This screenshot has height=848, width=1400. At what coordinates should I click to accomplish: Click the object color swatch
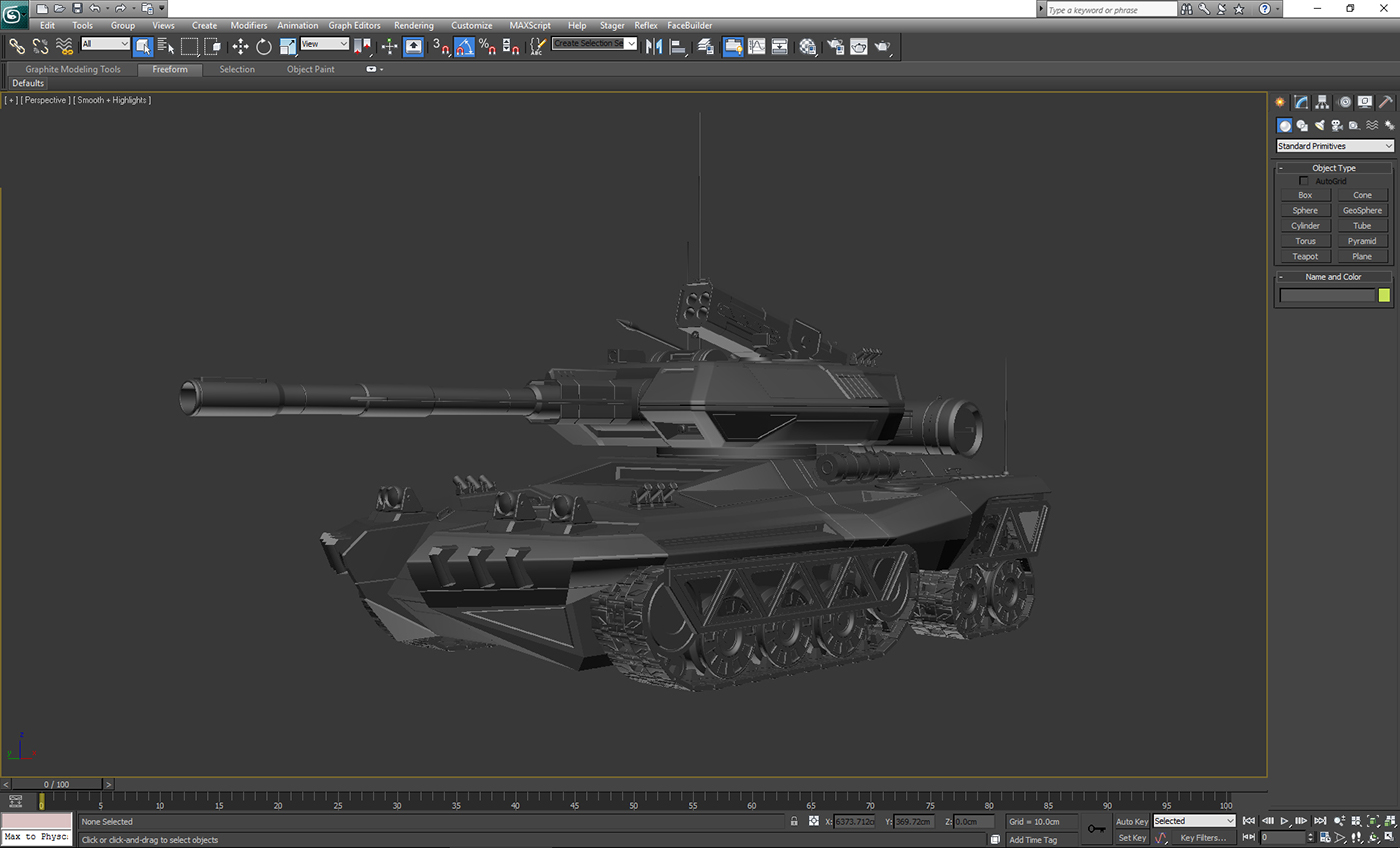coord(1382,295)
